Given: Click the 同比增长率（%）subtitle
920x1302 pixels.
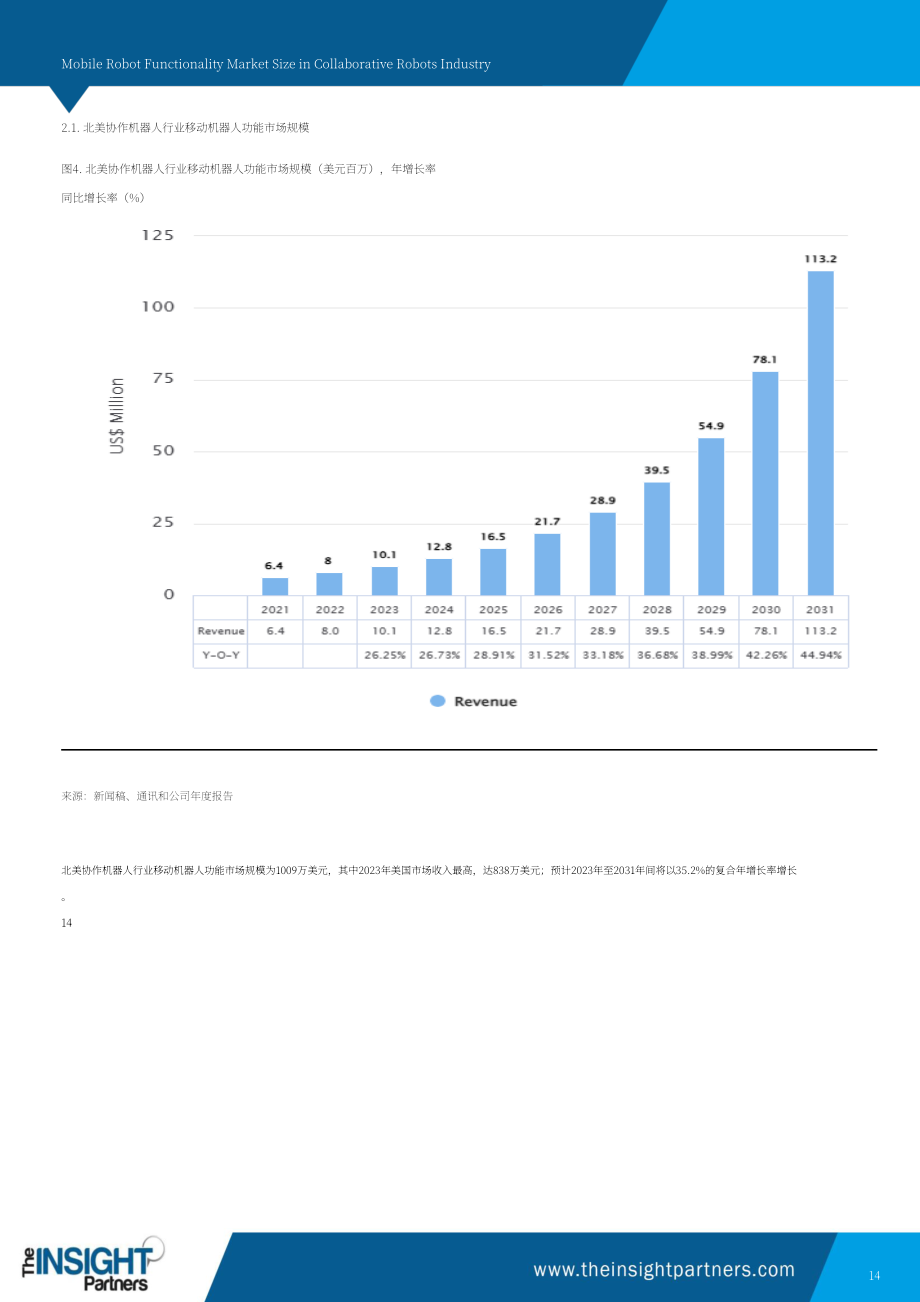Looking at the screenshot, I should 103,198.
